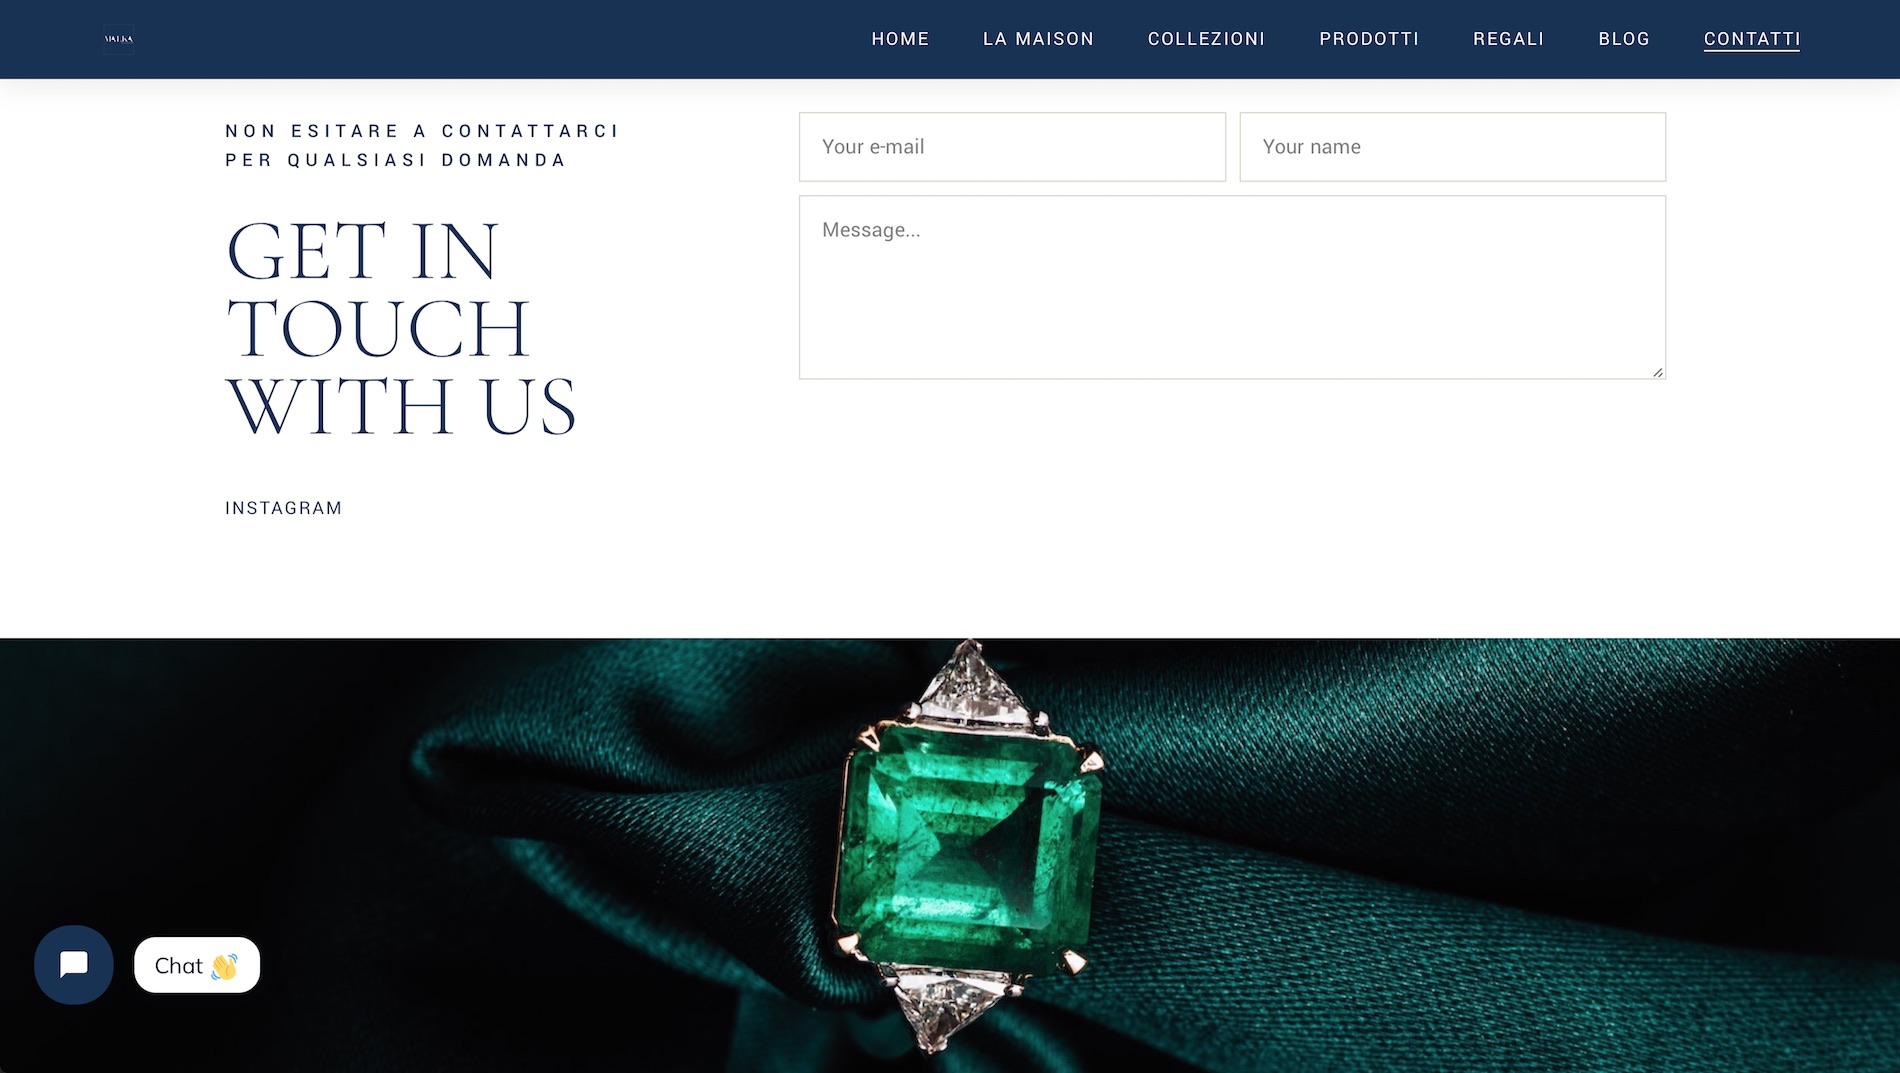Image resolution: width=1900 pixels, height=1073 pixels.
Task: Click the Chat waving hand label
Action: point(197,965)
